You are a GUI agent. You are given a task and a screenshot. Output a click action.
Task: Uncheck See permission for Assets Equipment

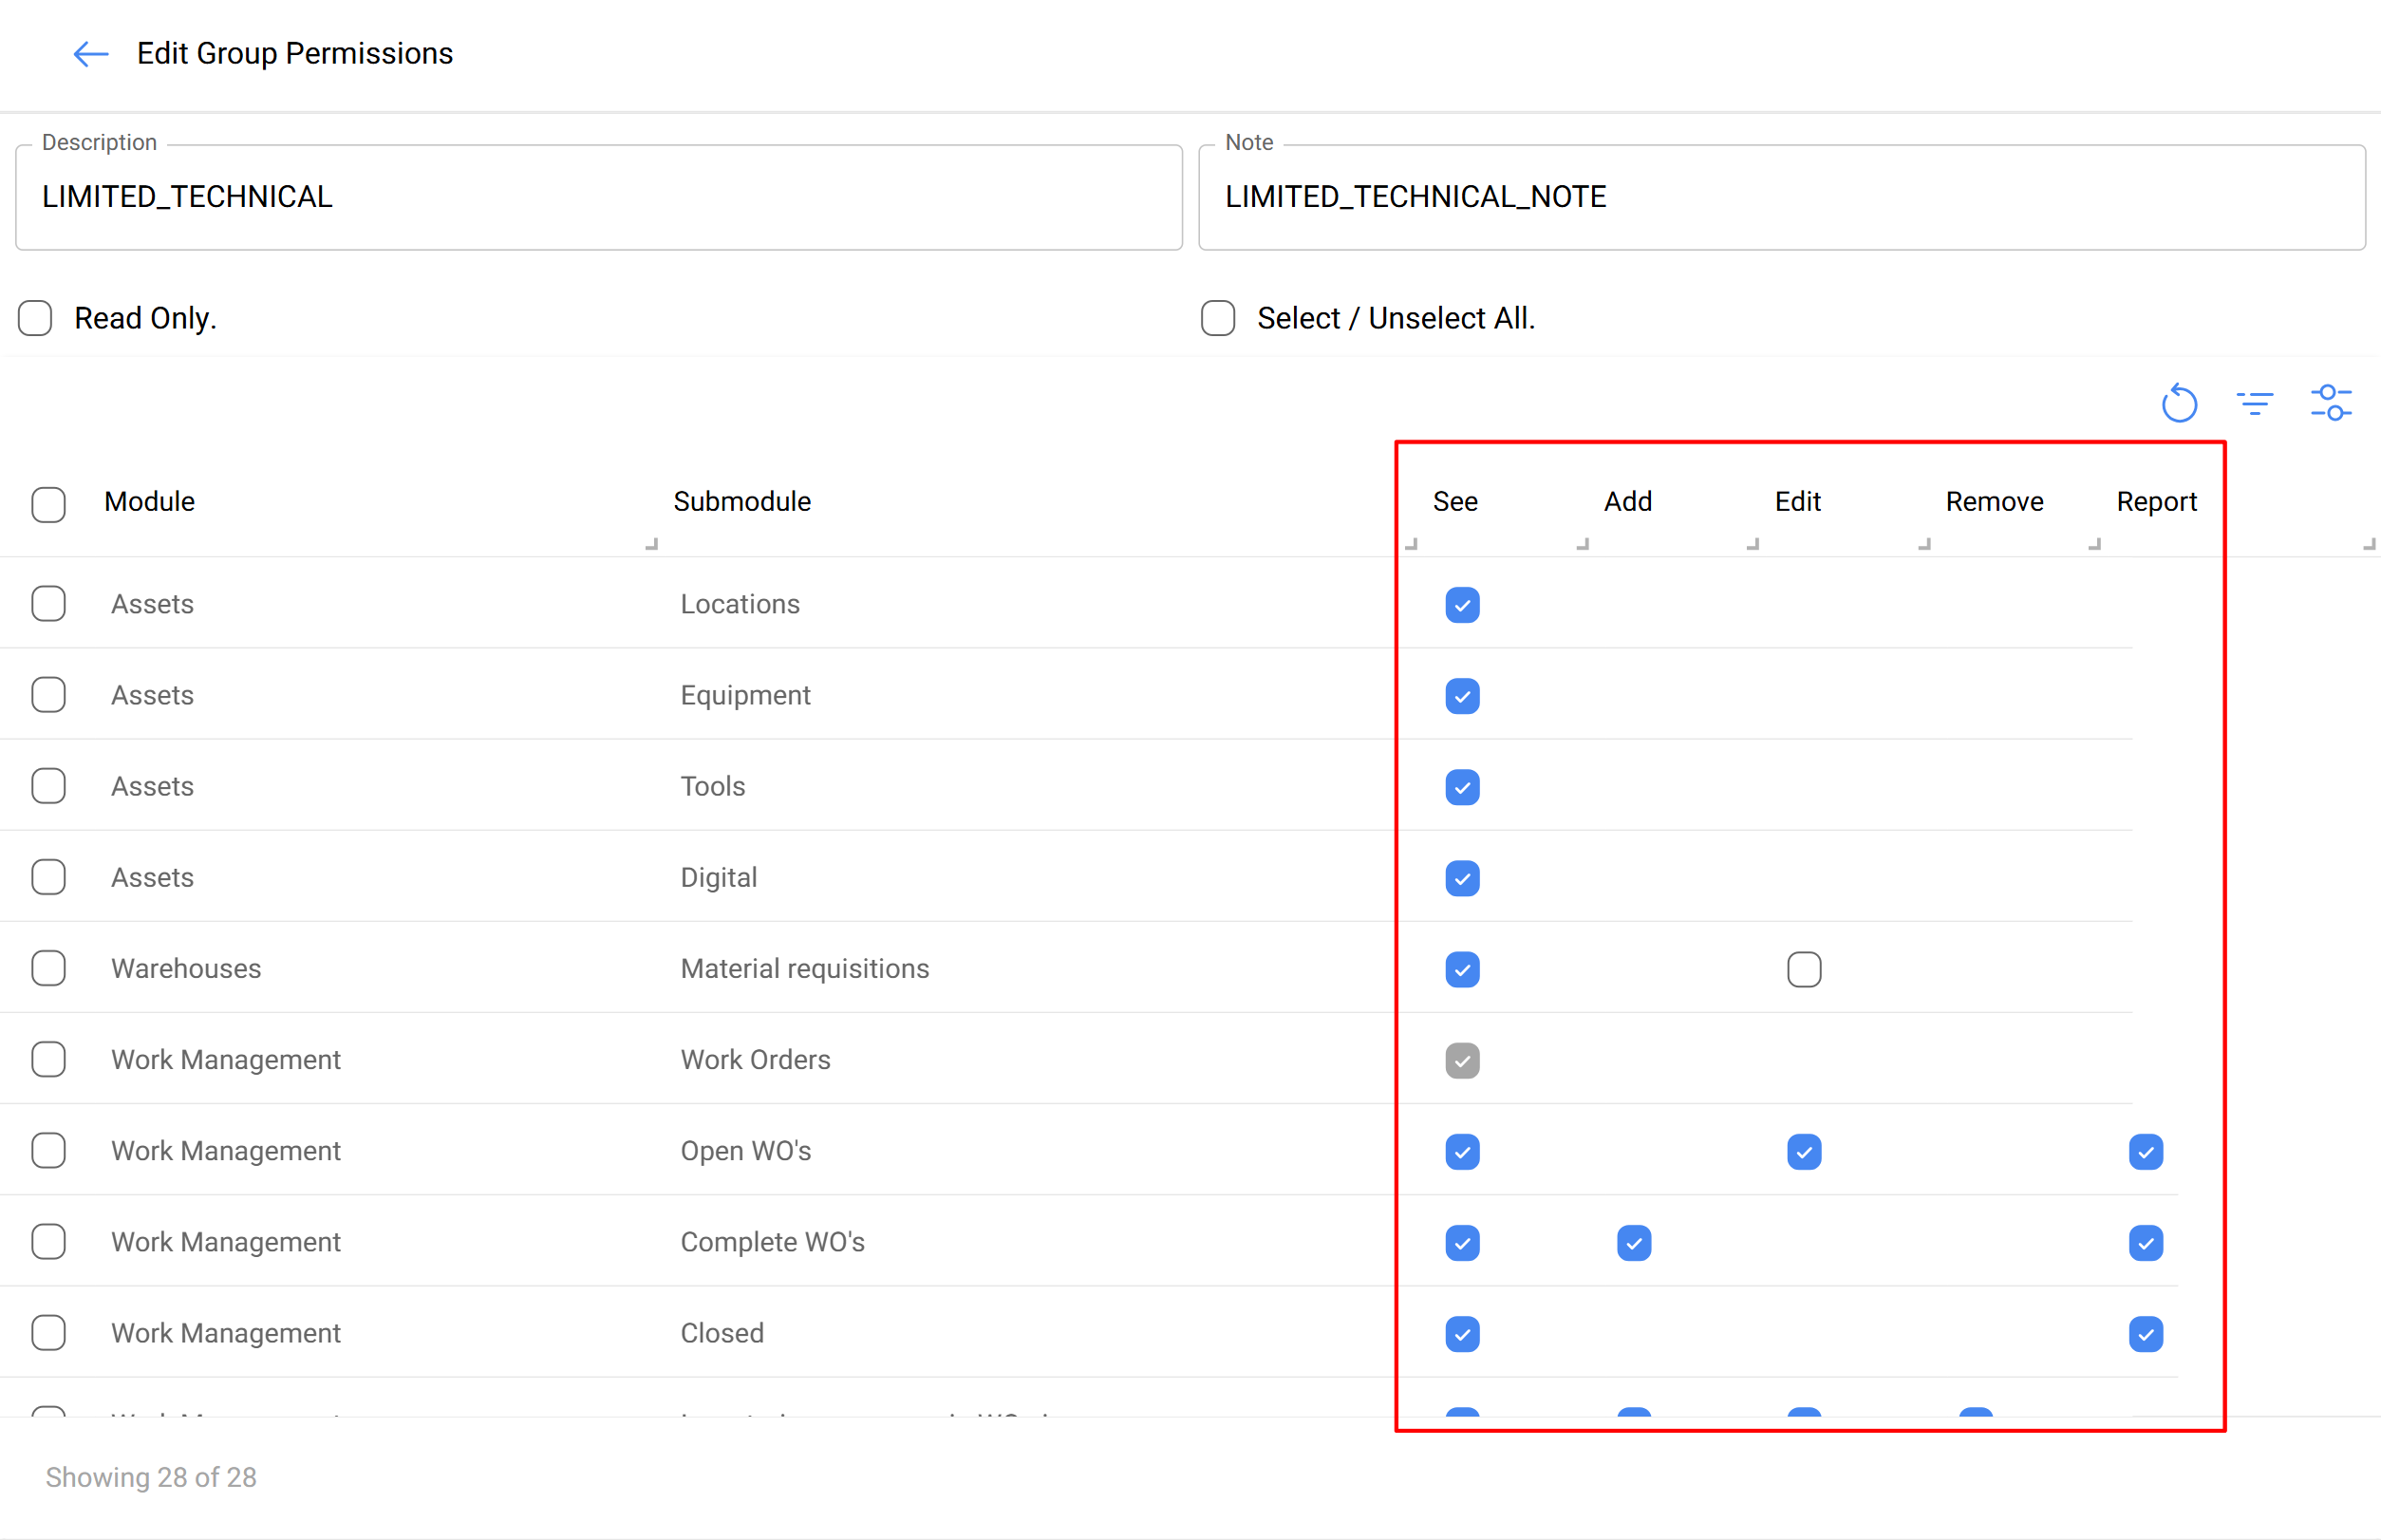[1461, 696]
